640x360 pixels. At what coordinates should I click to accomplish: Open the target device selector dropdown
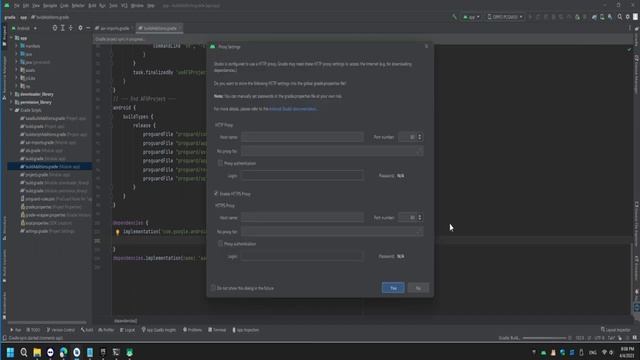[x=505, y=17]
